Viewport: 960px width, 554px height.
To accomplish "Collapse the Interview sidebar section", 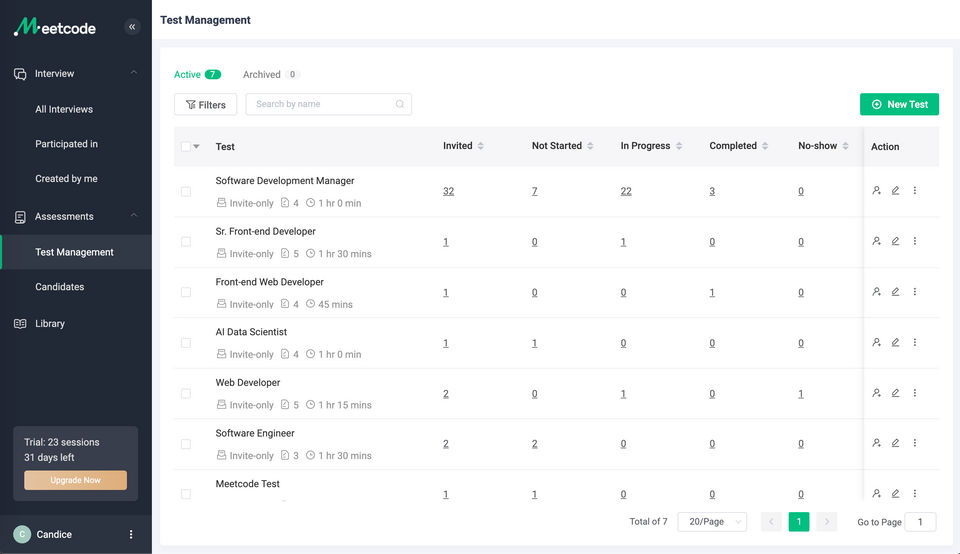I will pos(134,73).
